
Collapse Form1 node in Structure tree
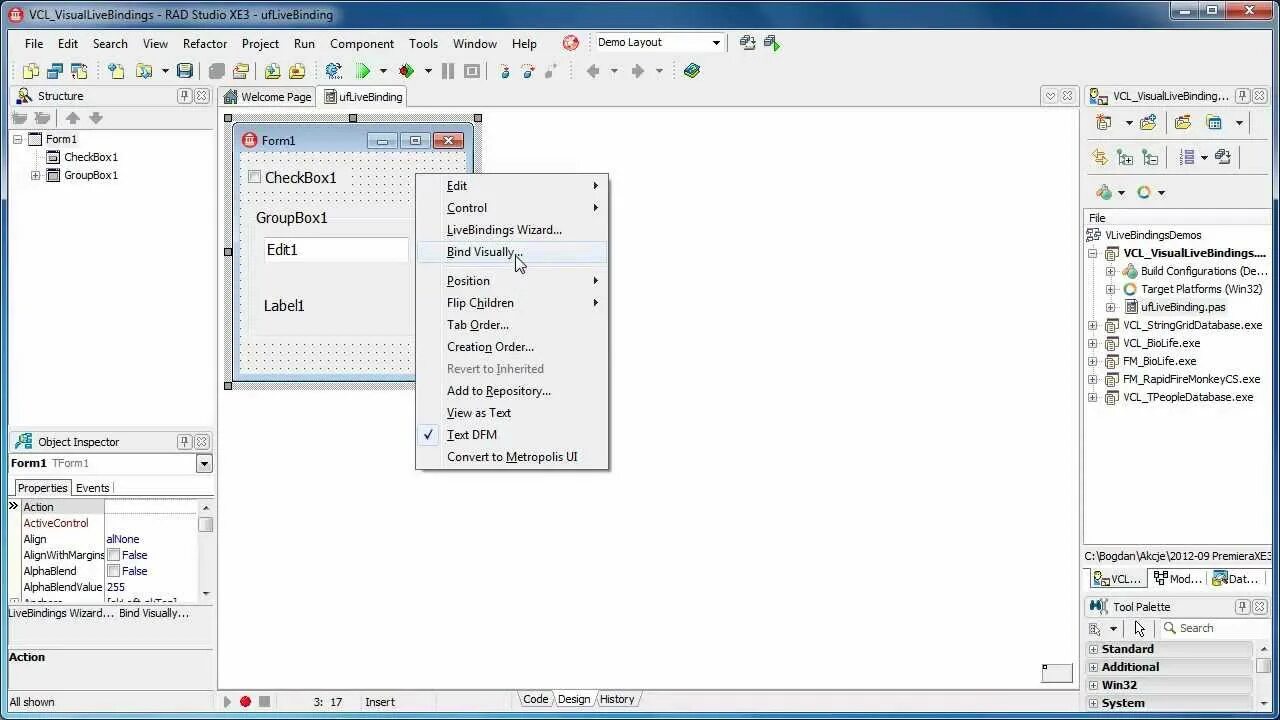tap(17, 139)
